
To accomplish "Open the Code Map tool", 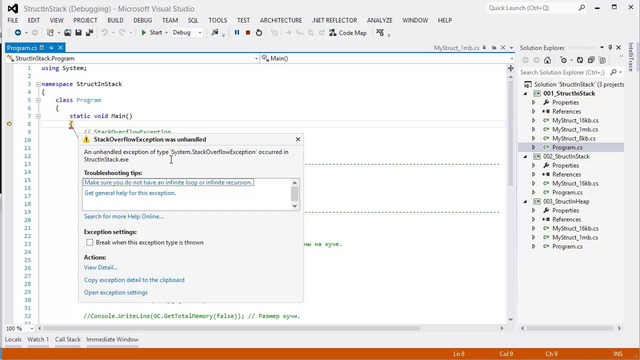I will 348,33.
